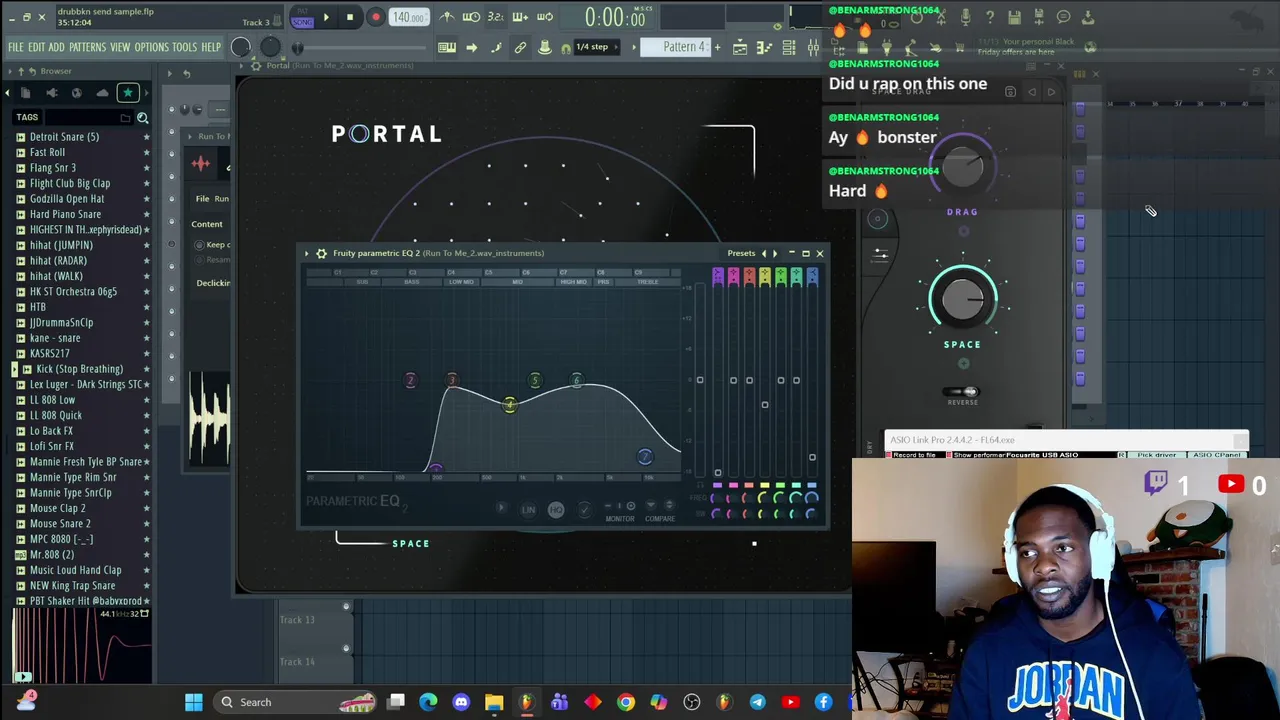Click the main pitch knob
This screenshot has width=1280, height=720.
(270, 47)
